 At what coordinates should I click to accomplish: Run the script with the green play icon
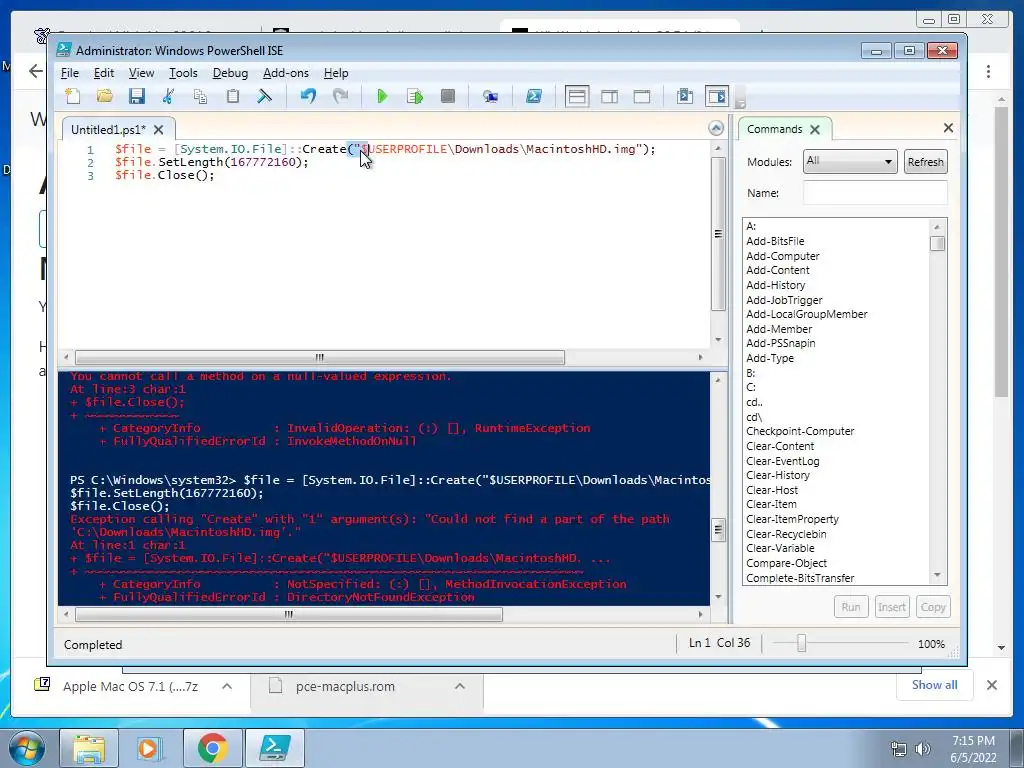(x=383, y=97)
